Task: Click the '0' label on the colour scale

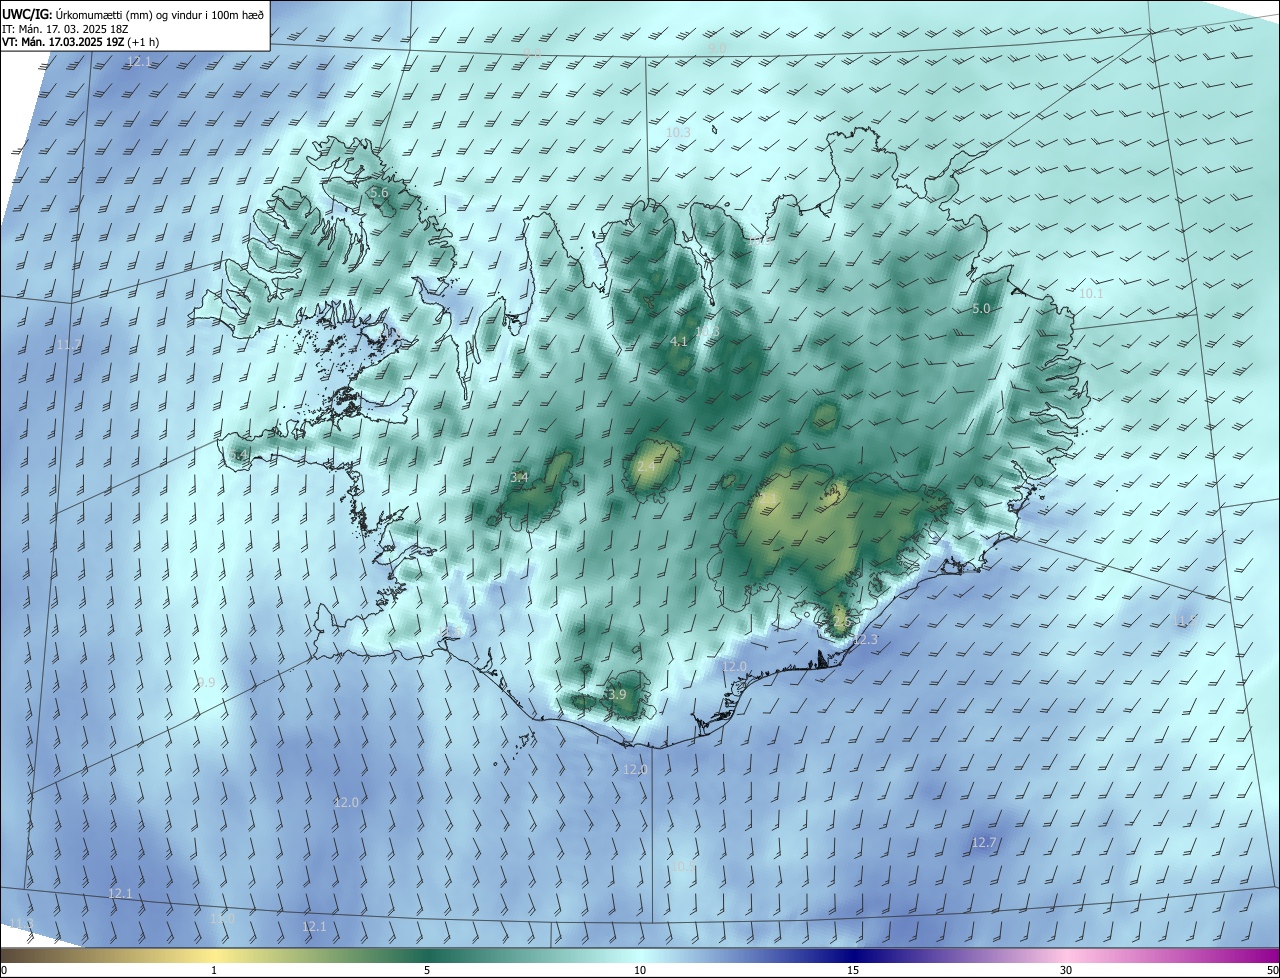Action: pos(4,970)
